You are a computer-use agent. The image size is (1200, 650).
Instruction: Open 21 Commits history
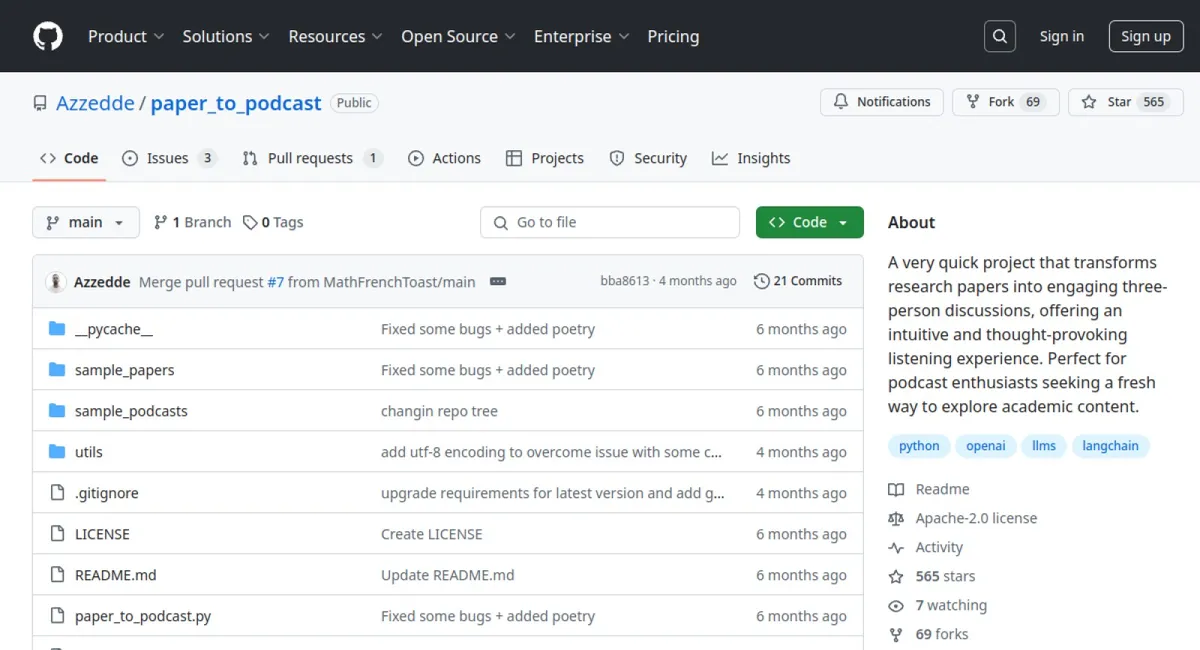tap(798, 281)
